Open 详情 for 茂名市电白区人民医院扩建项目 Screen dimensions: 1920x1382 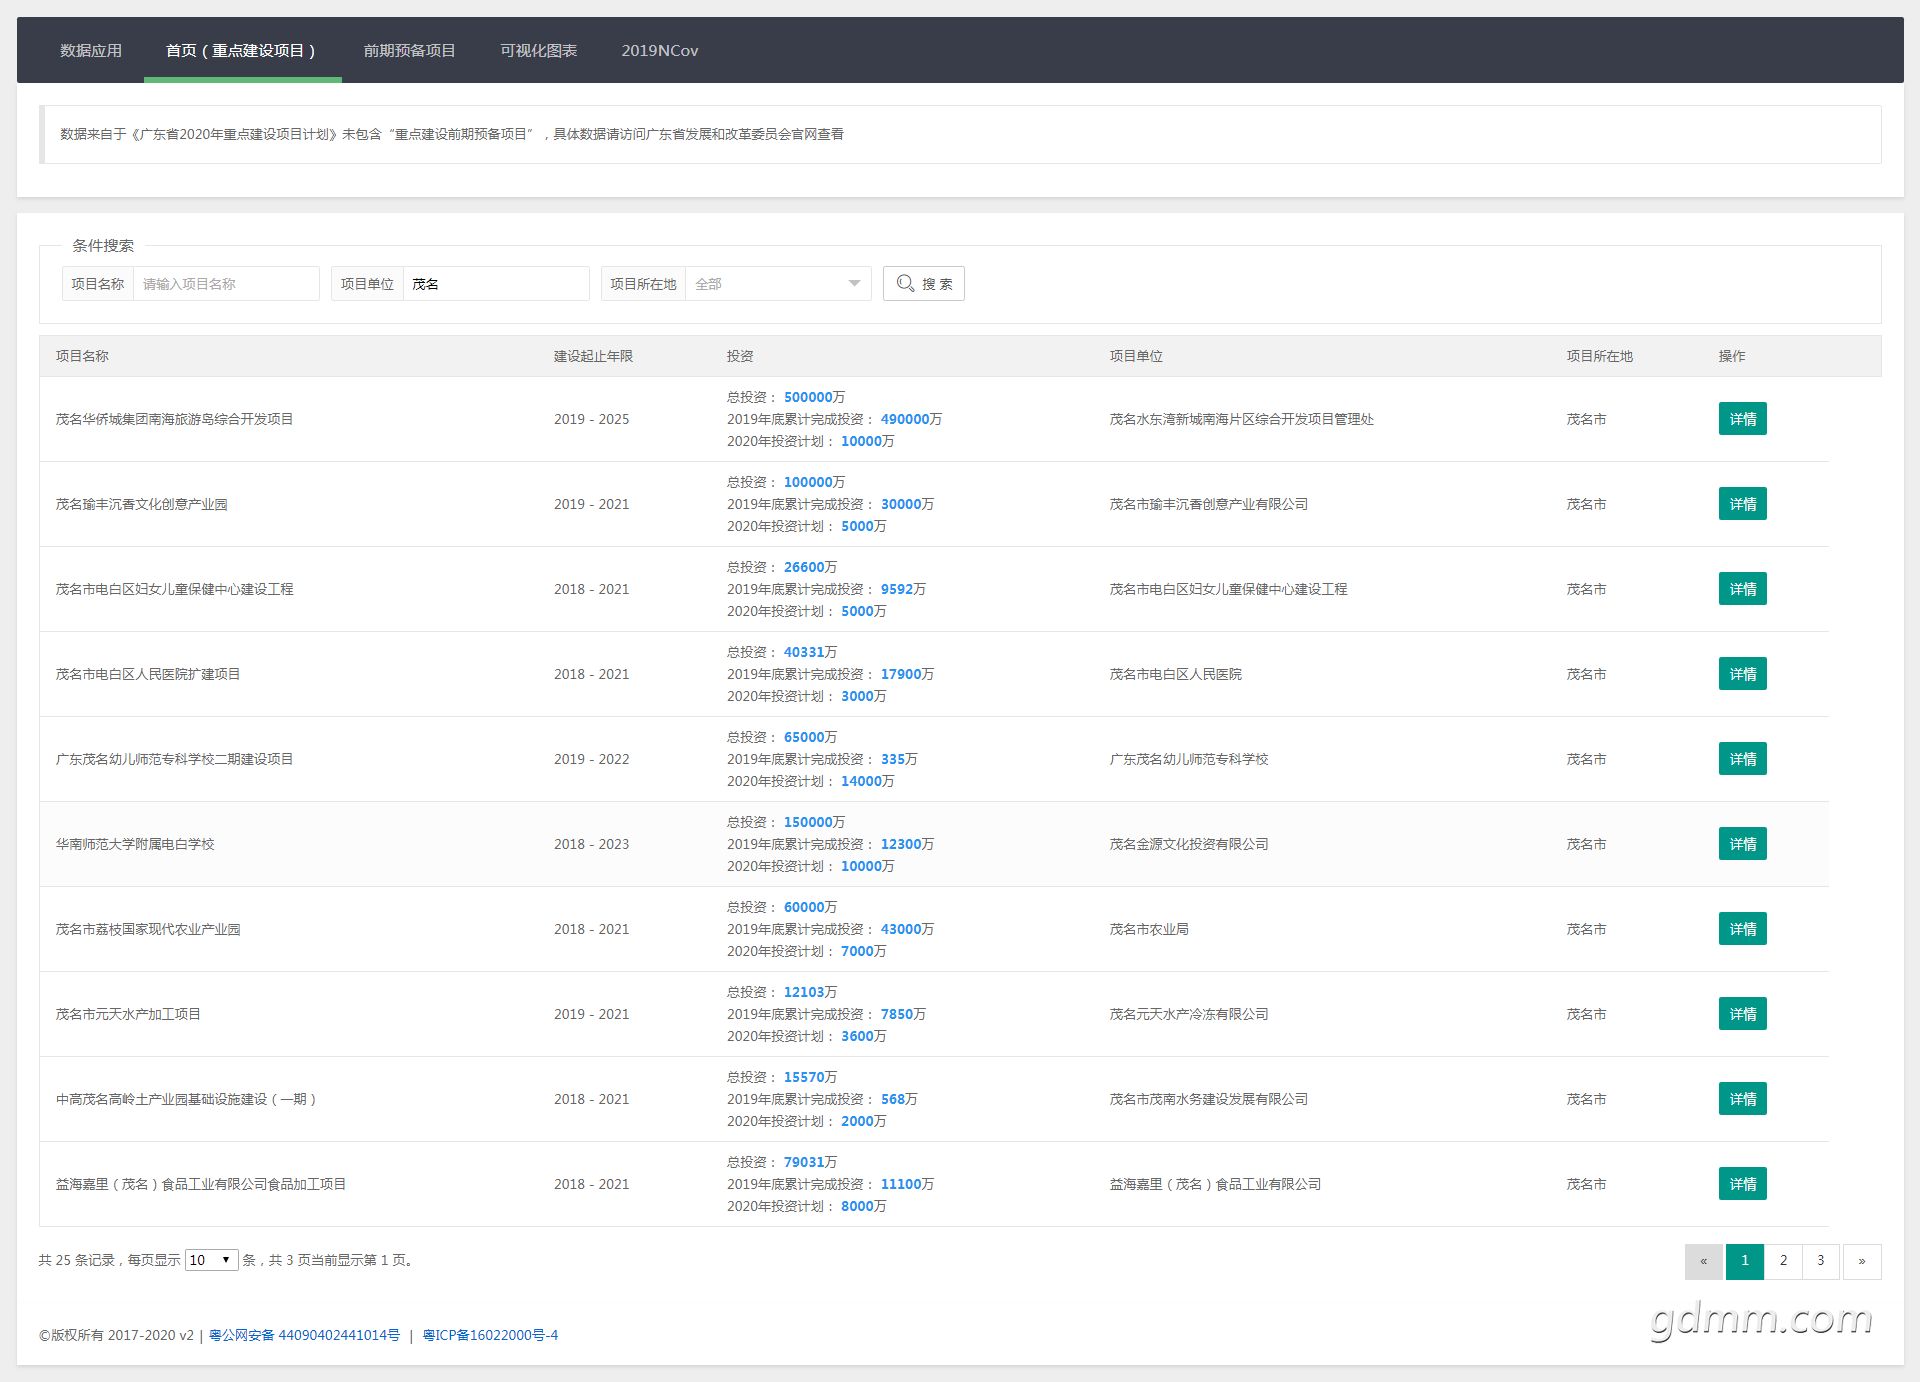(x=1742, y=674)
